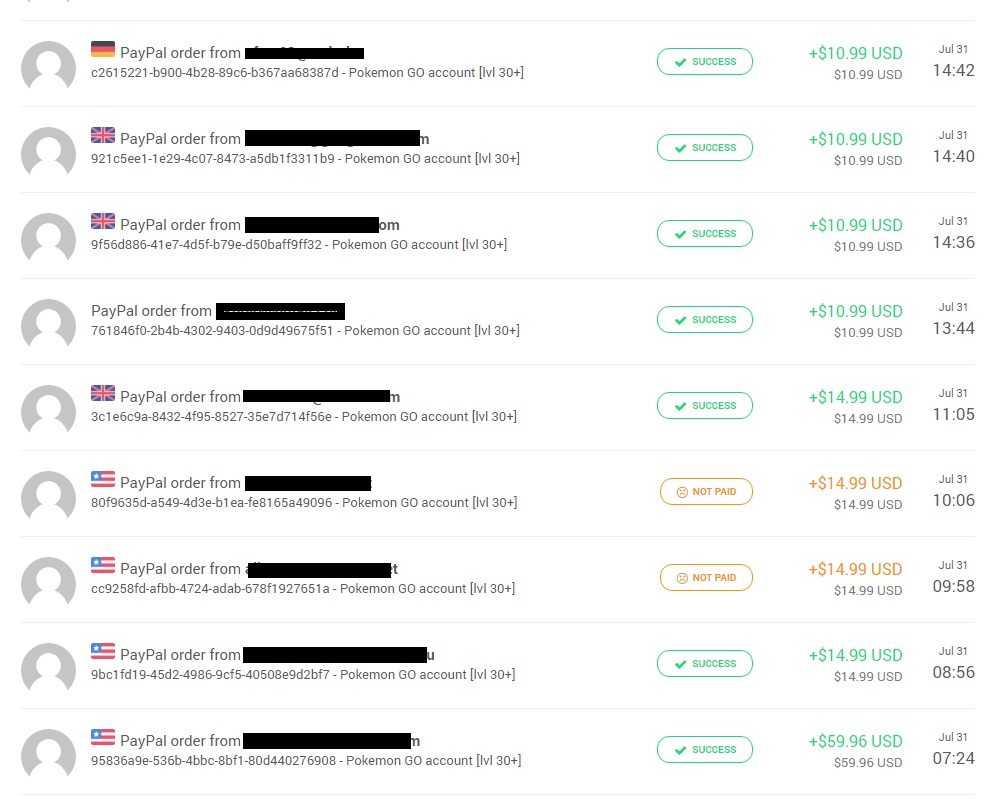Screen dimensions: 990x799
Task: Click the German flag icon on 14:42 order
Action: pyautogui.click(x=103, y=49)
